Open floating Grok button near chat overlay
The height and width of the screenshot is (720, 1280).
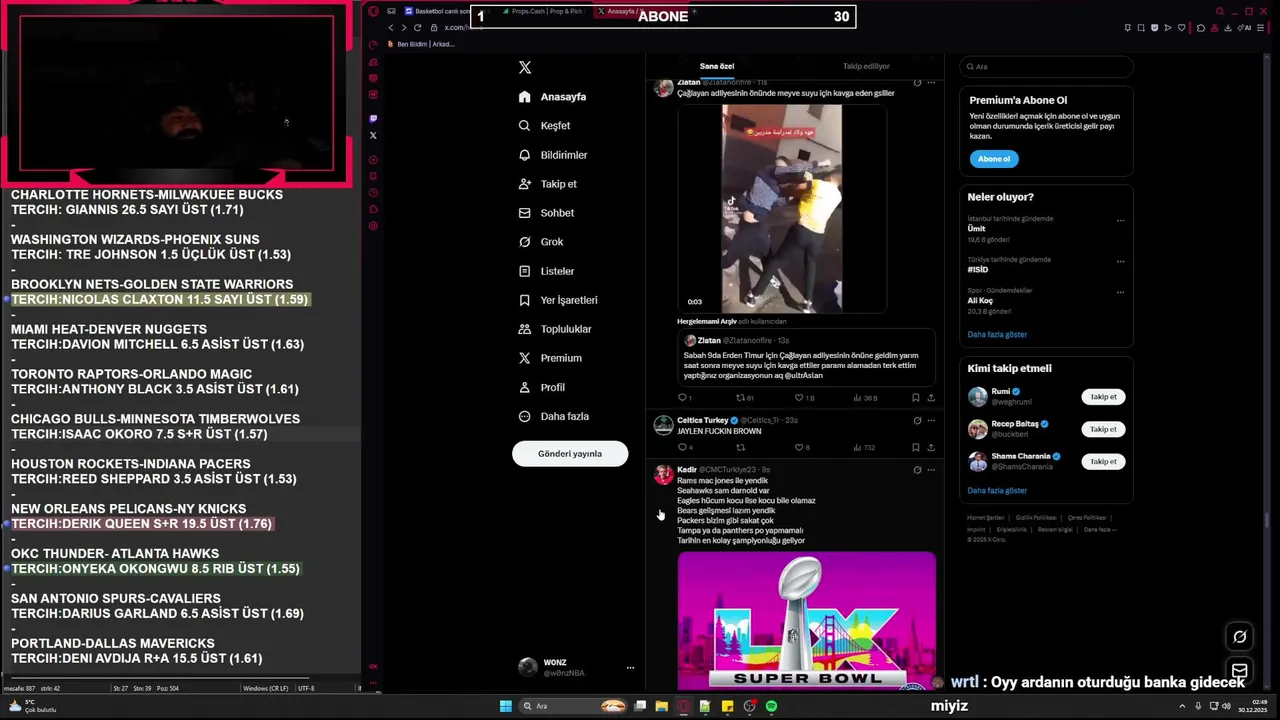1240,637
